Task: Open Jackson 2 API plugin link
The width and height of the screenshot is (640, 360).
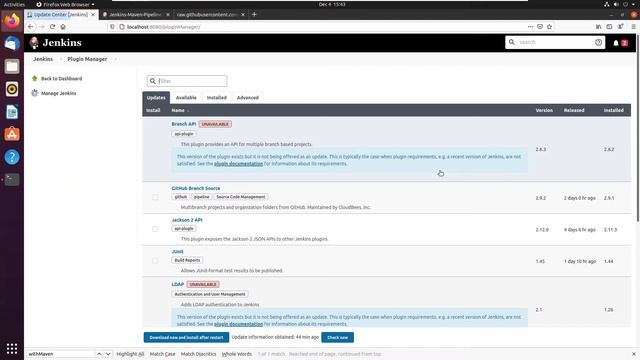Action: [x=187, y=220]
